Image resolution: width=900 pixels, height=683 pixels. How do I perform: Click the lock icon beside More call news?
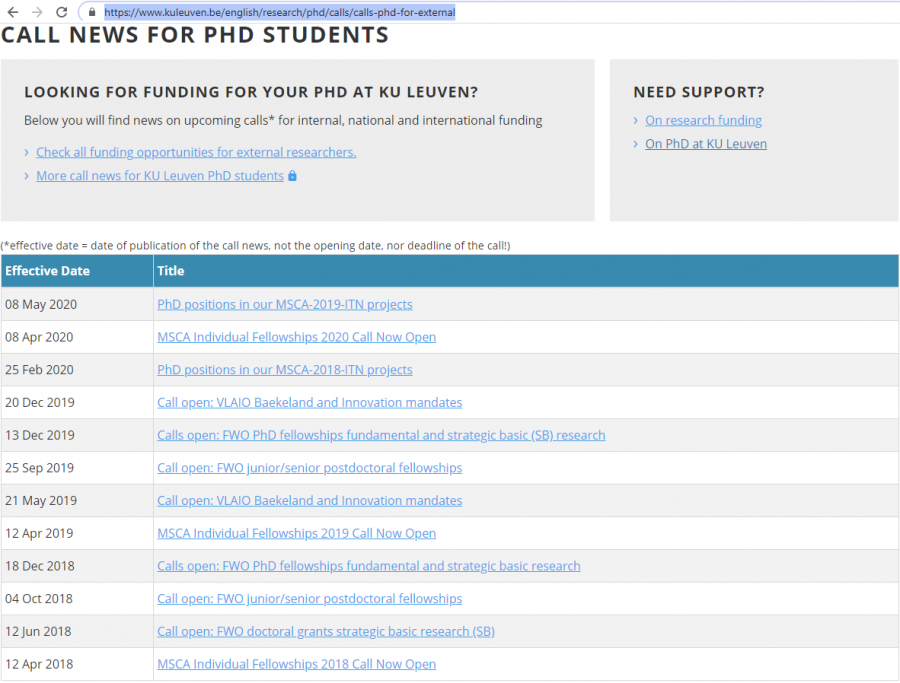293,176
